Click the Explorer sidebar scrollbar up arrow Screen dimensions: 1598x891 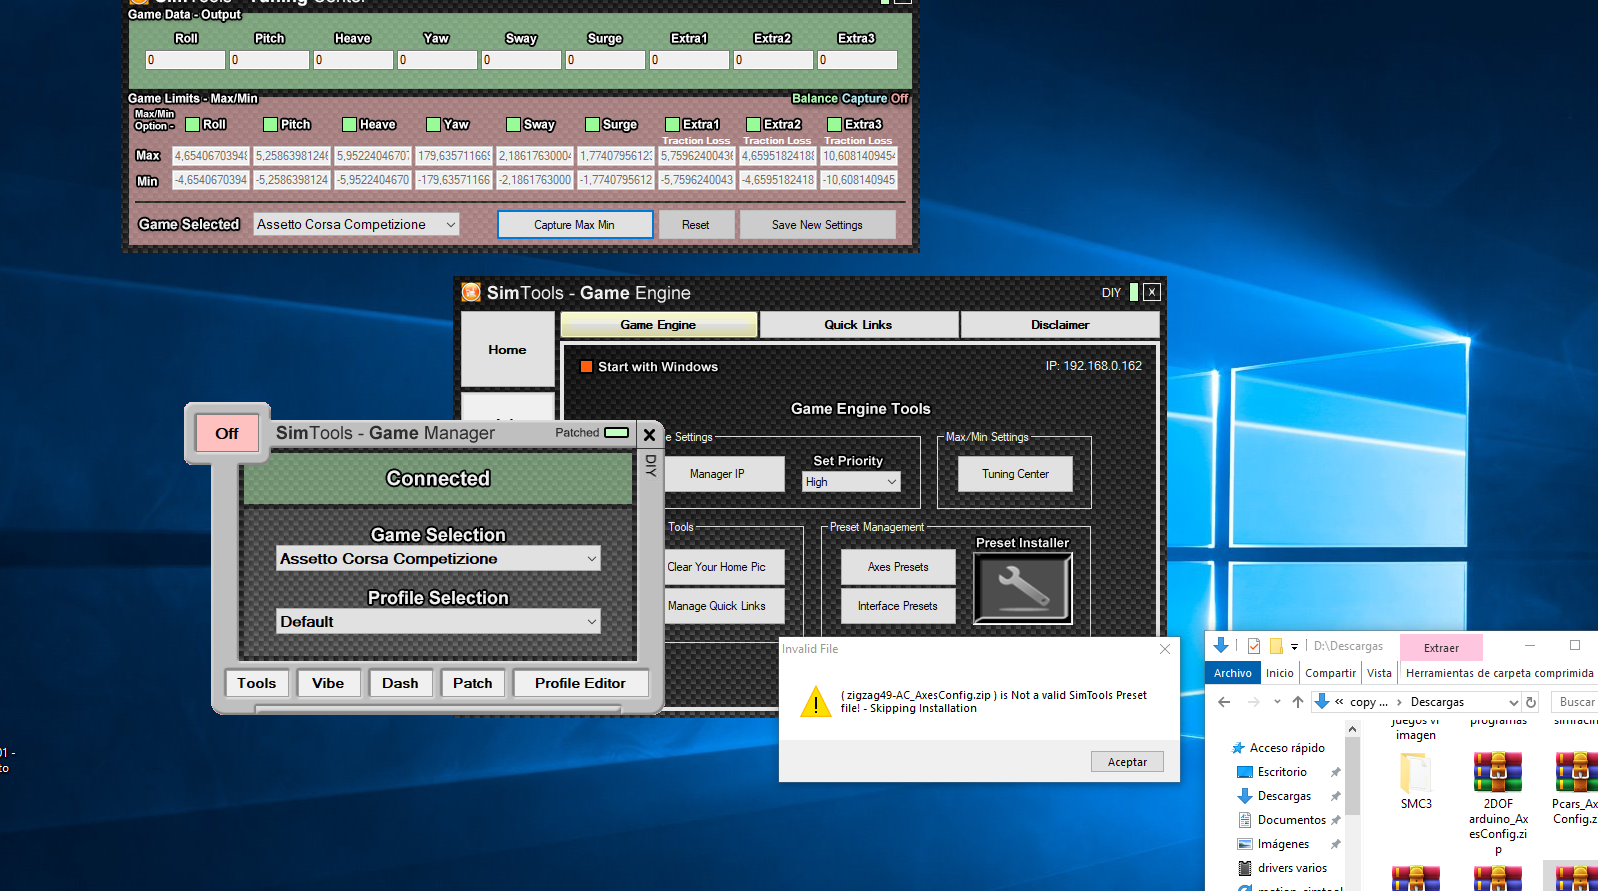click(x=1352, y=729)
